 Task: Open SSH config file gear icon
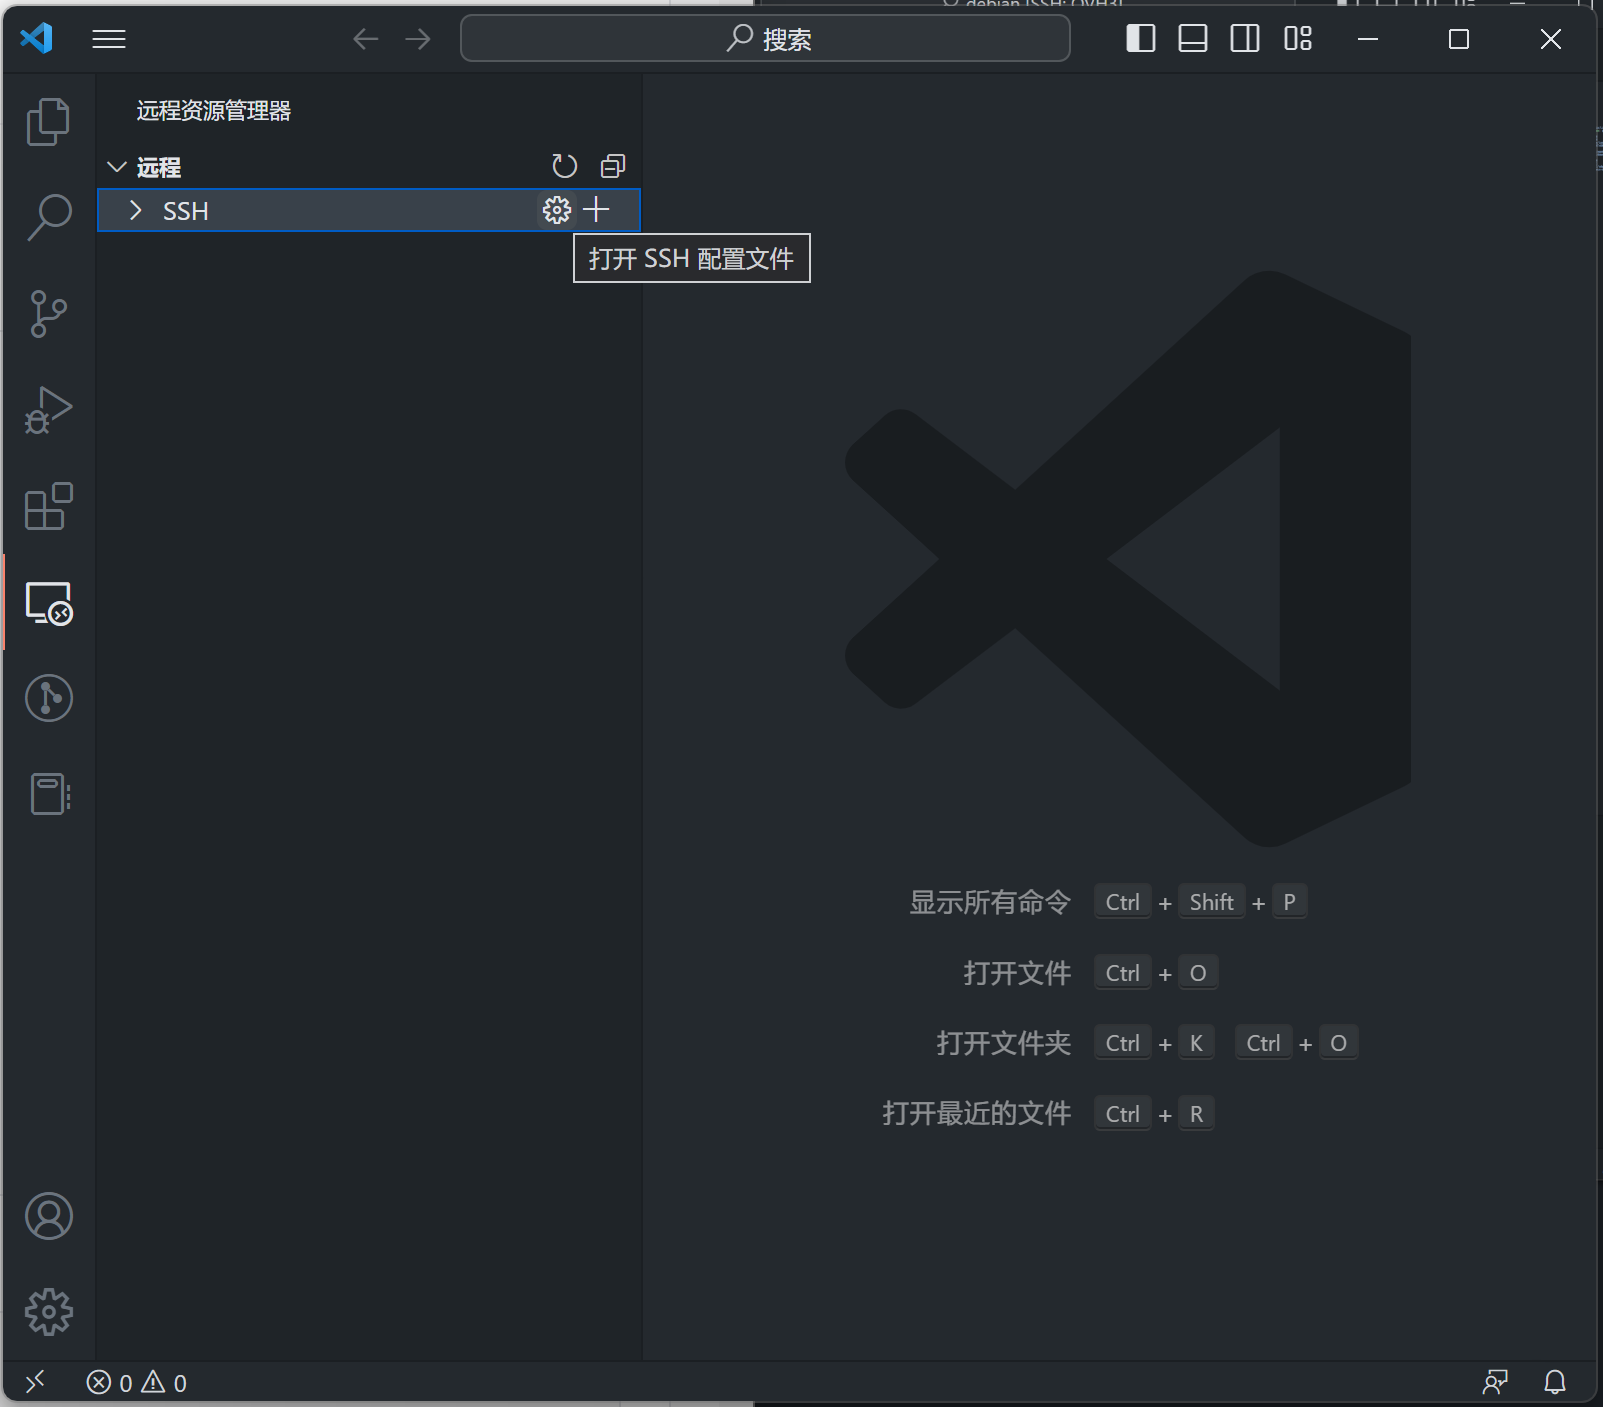(557, 210)
